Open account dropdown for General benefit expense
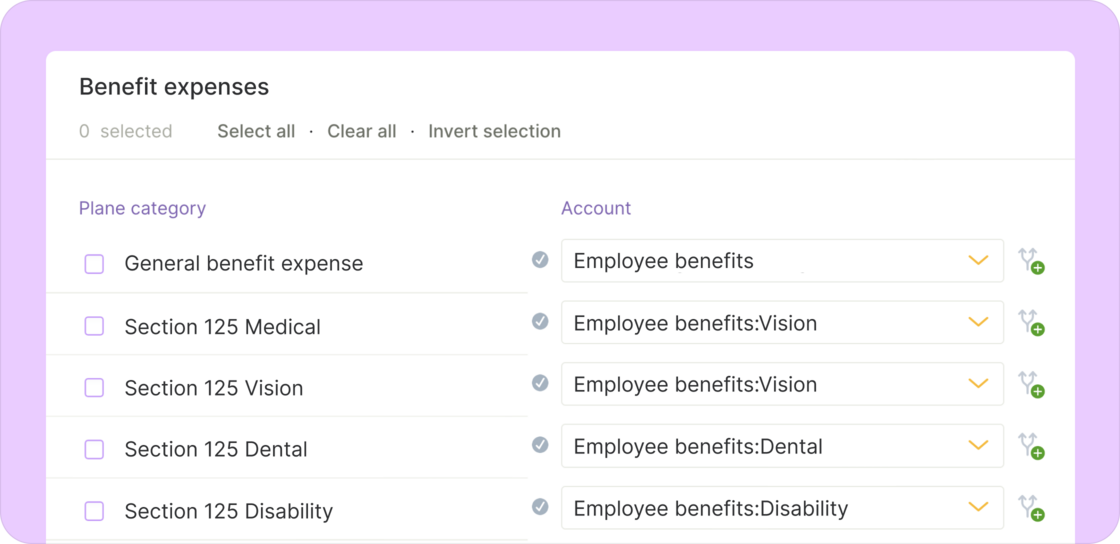Screen dimensions: 1120x544 (x=782, y=261)
